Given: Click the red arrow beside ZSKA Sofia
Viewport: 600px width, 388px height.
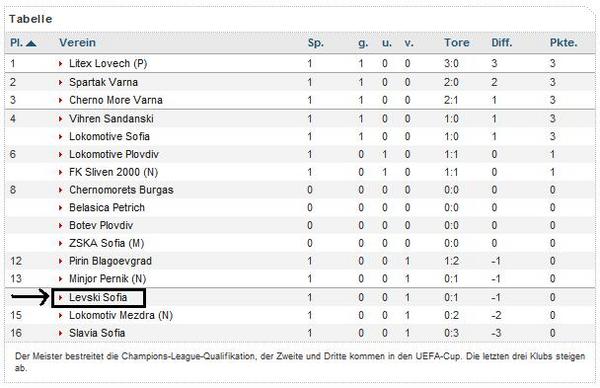Looking at the screenshot, I should [x=60, y=243].
